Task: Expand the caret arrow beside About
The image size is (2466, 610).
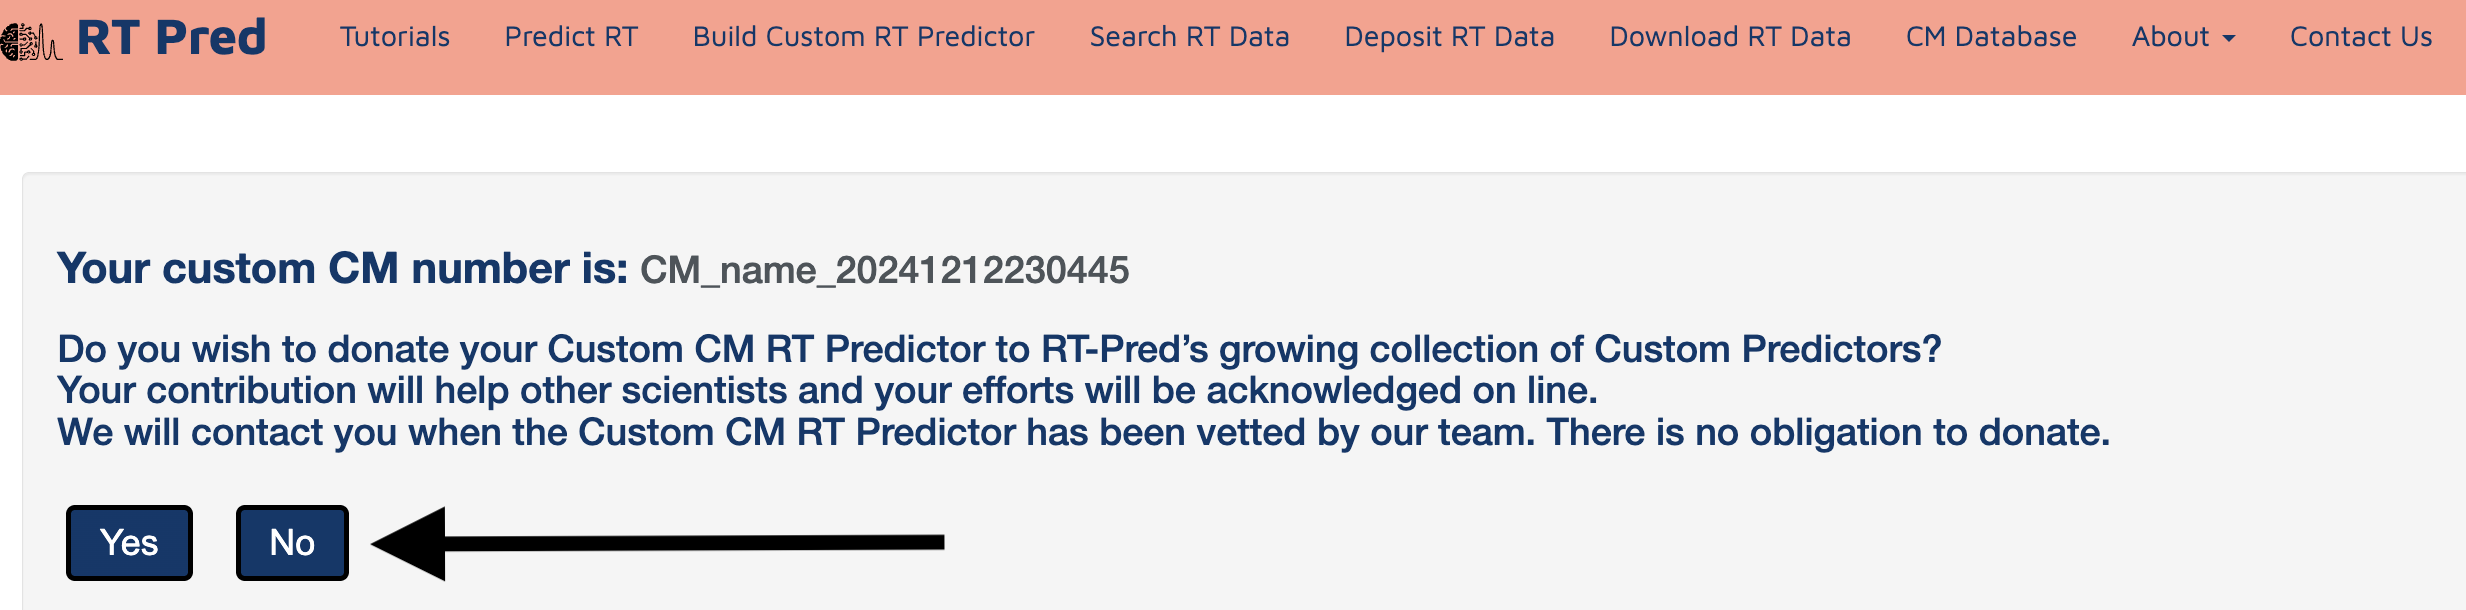Action: [2229, 39]
